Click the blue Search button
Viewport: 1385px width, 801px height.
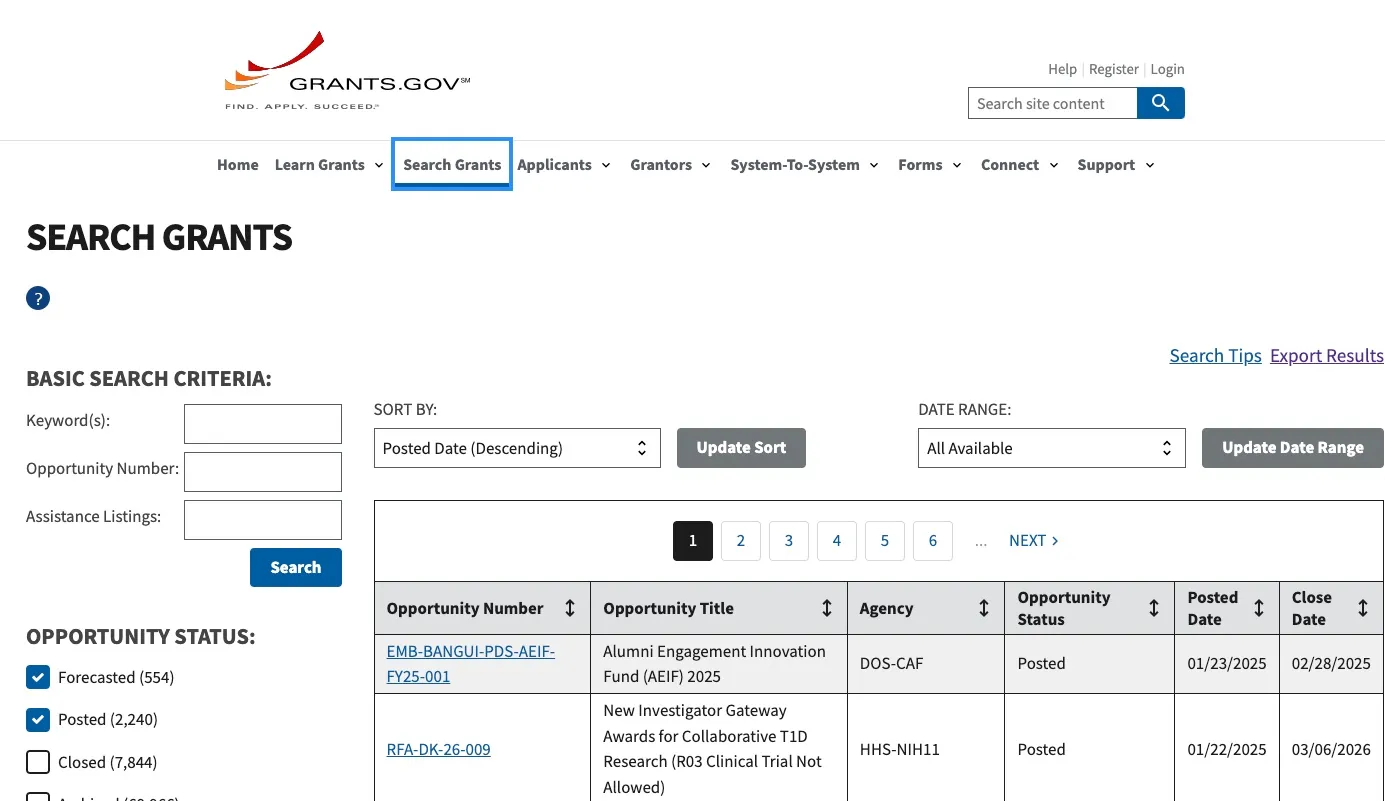tap(296, 567)
